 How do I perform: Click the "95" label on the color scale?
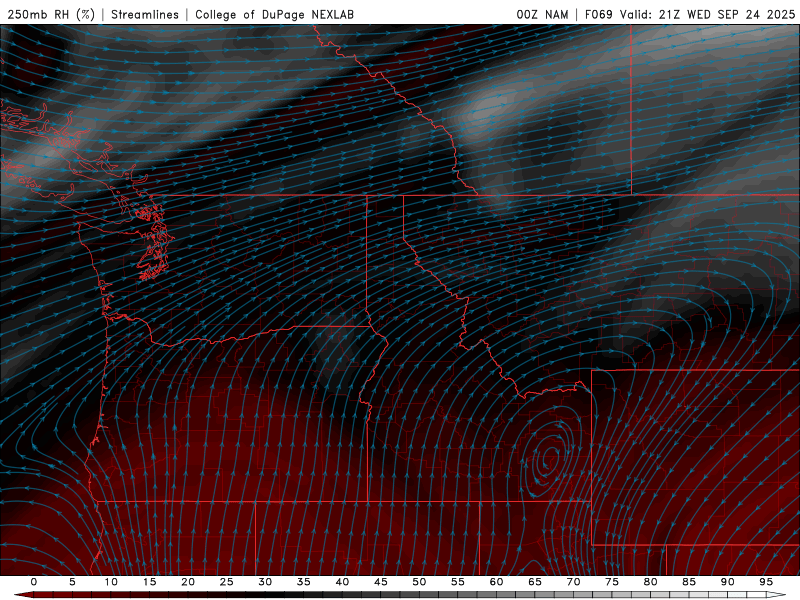pos(766,582)
